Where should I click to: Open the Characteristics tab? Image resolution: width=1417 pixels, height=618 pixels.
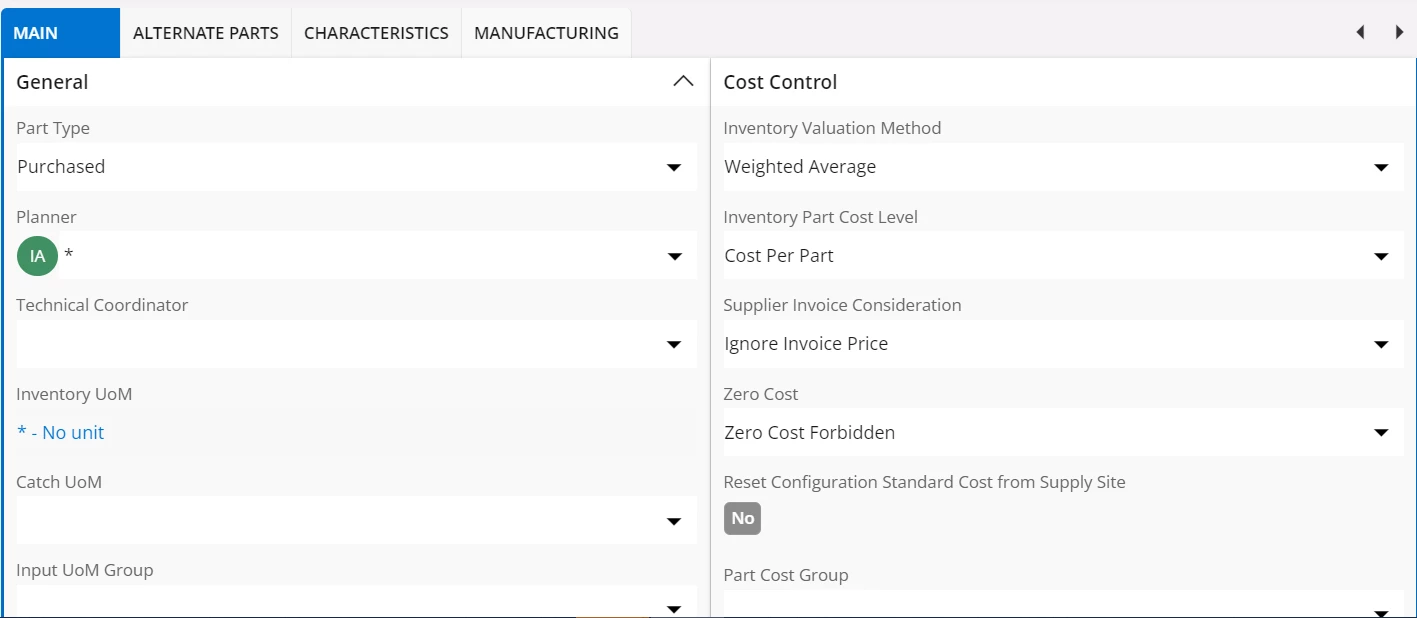[x=376, y=33]
